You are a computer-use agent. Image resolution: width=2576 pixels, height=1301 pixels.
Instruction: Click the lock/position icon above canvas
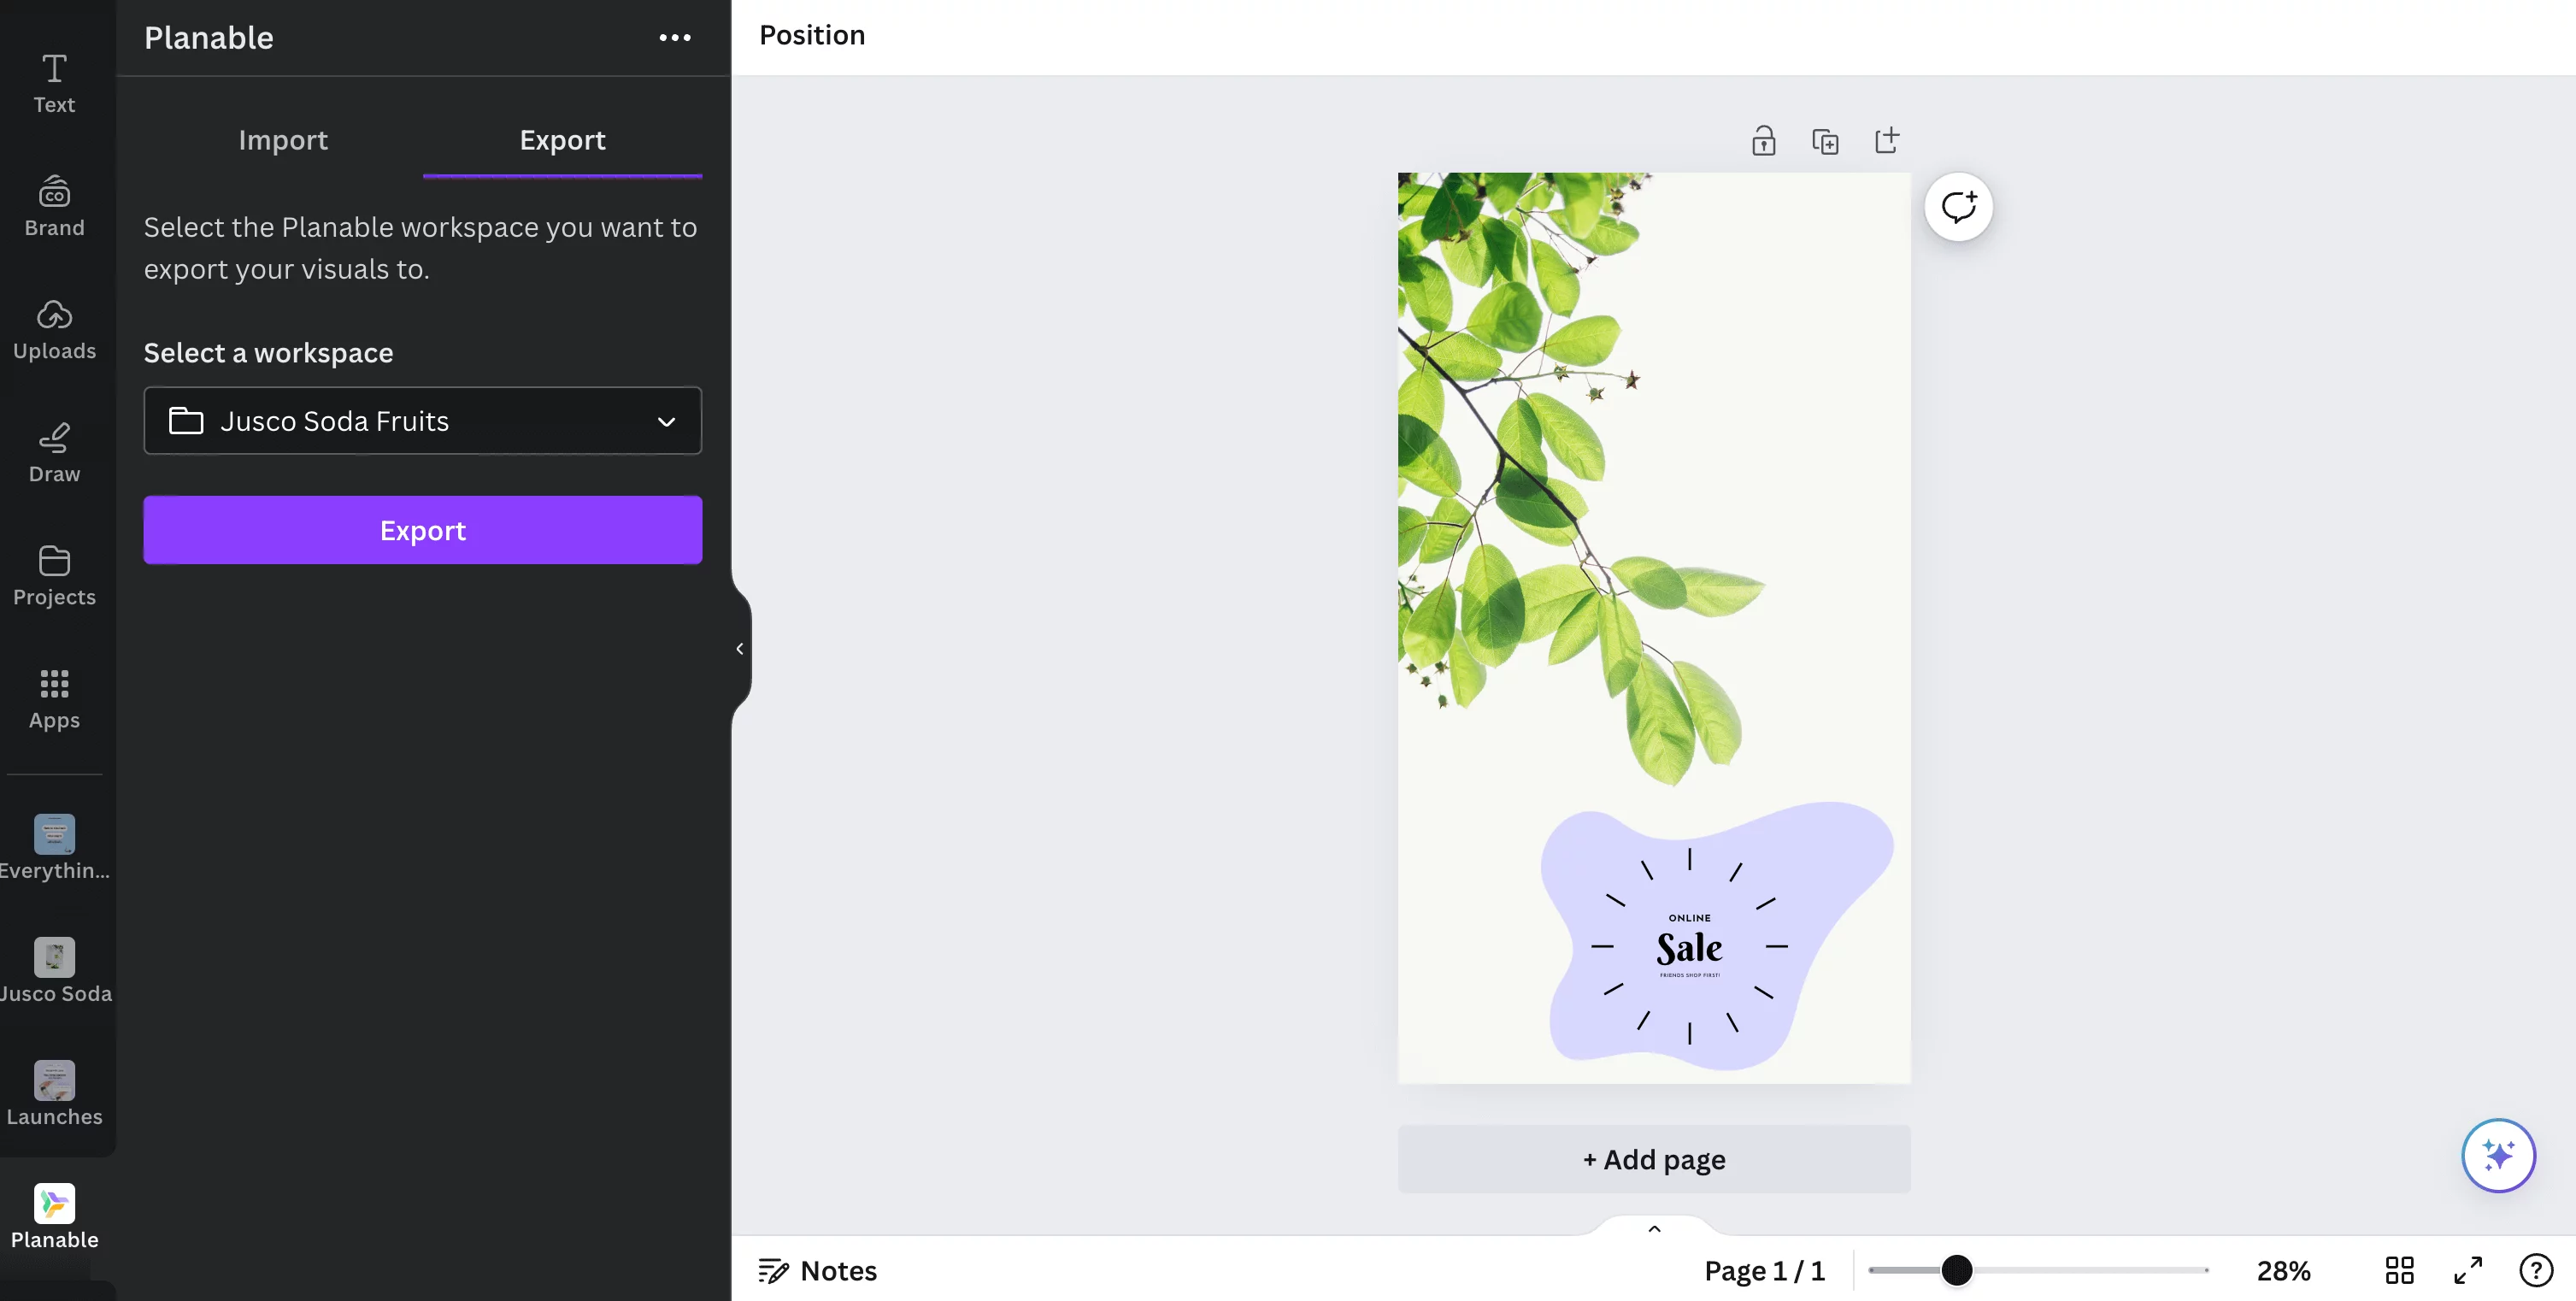pos(1763,139)
